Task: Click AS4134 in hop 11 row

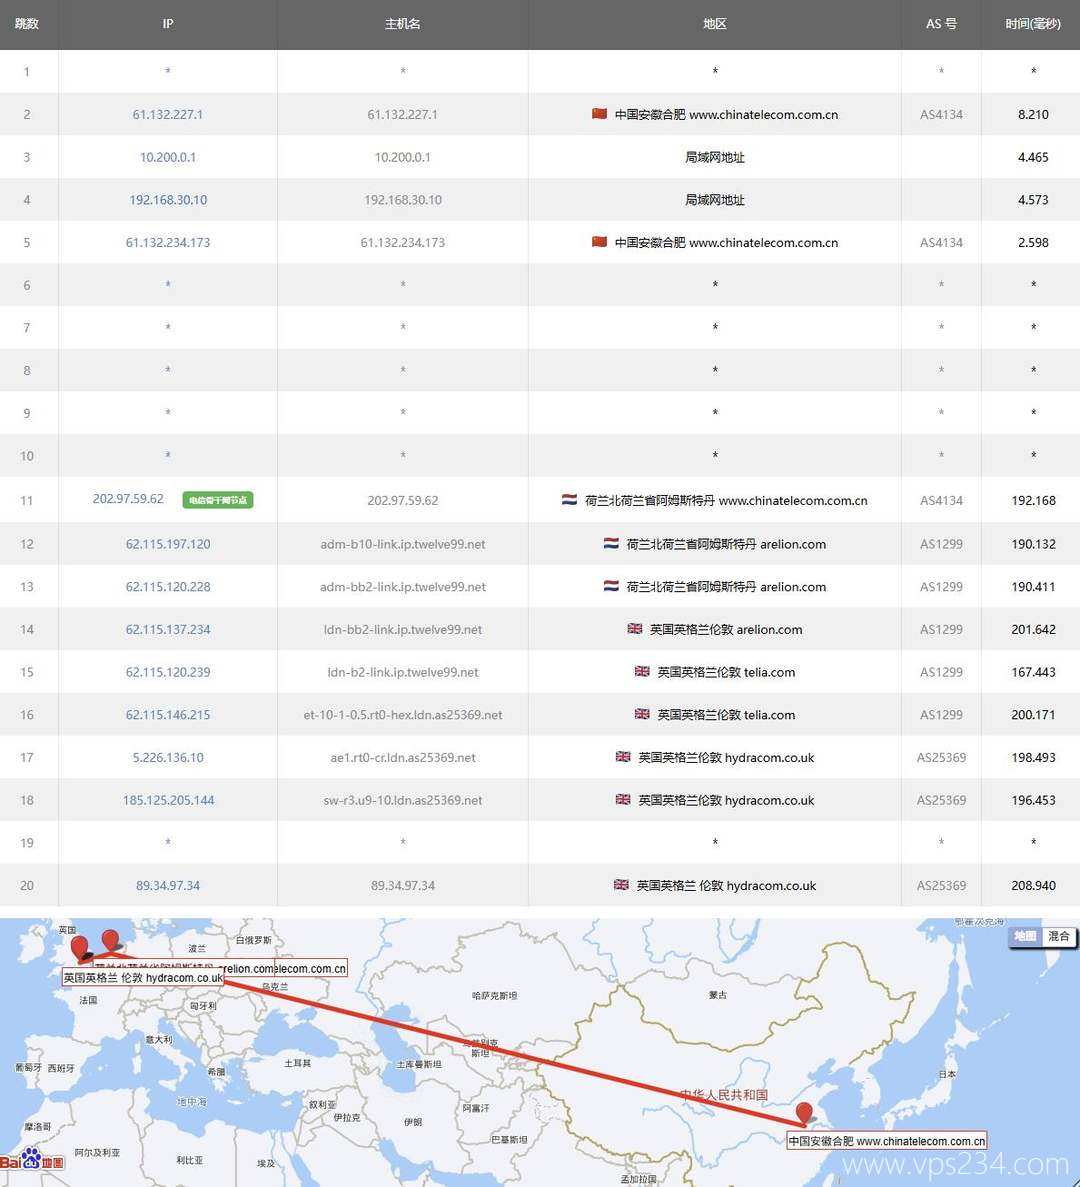Action: click(941, 500)
